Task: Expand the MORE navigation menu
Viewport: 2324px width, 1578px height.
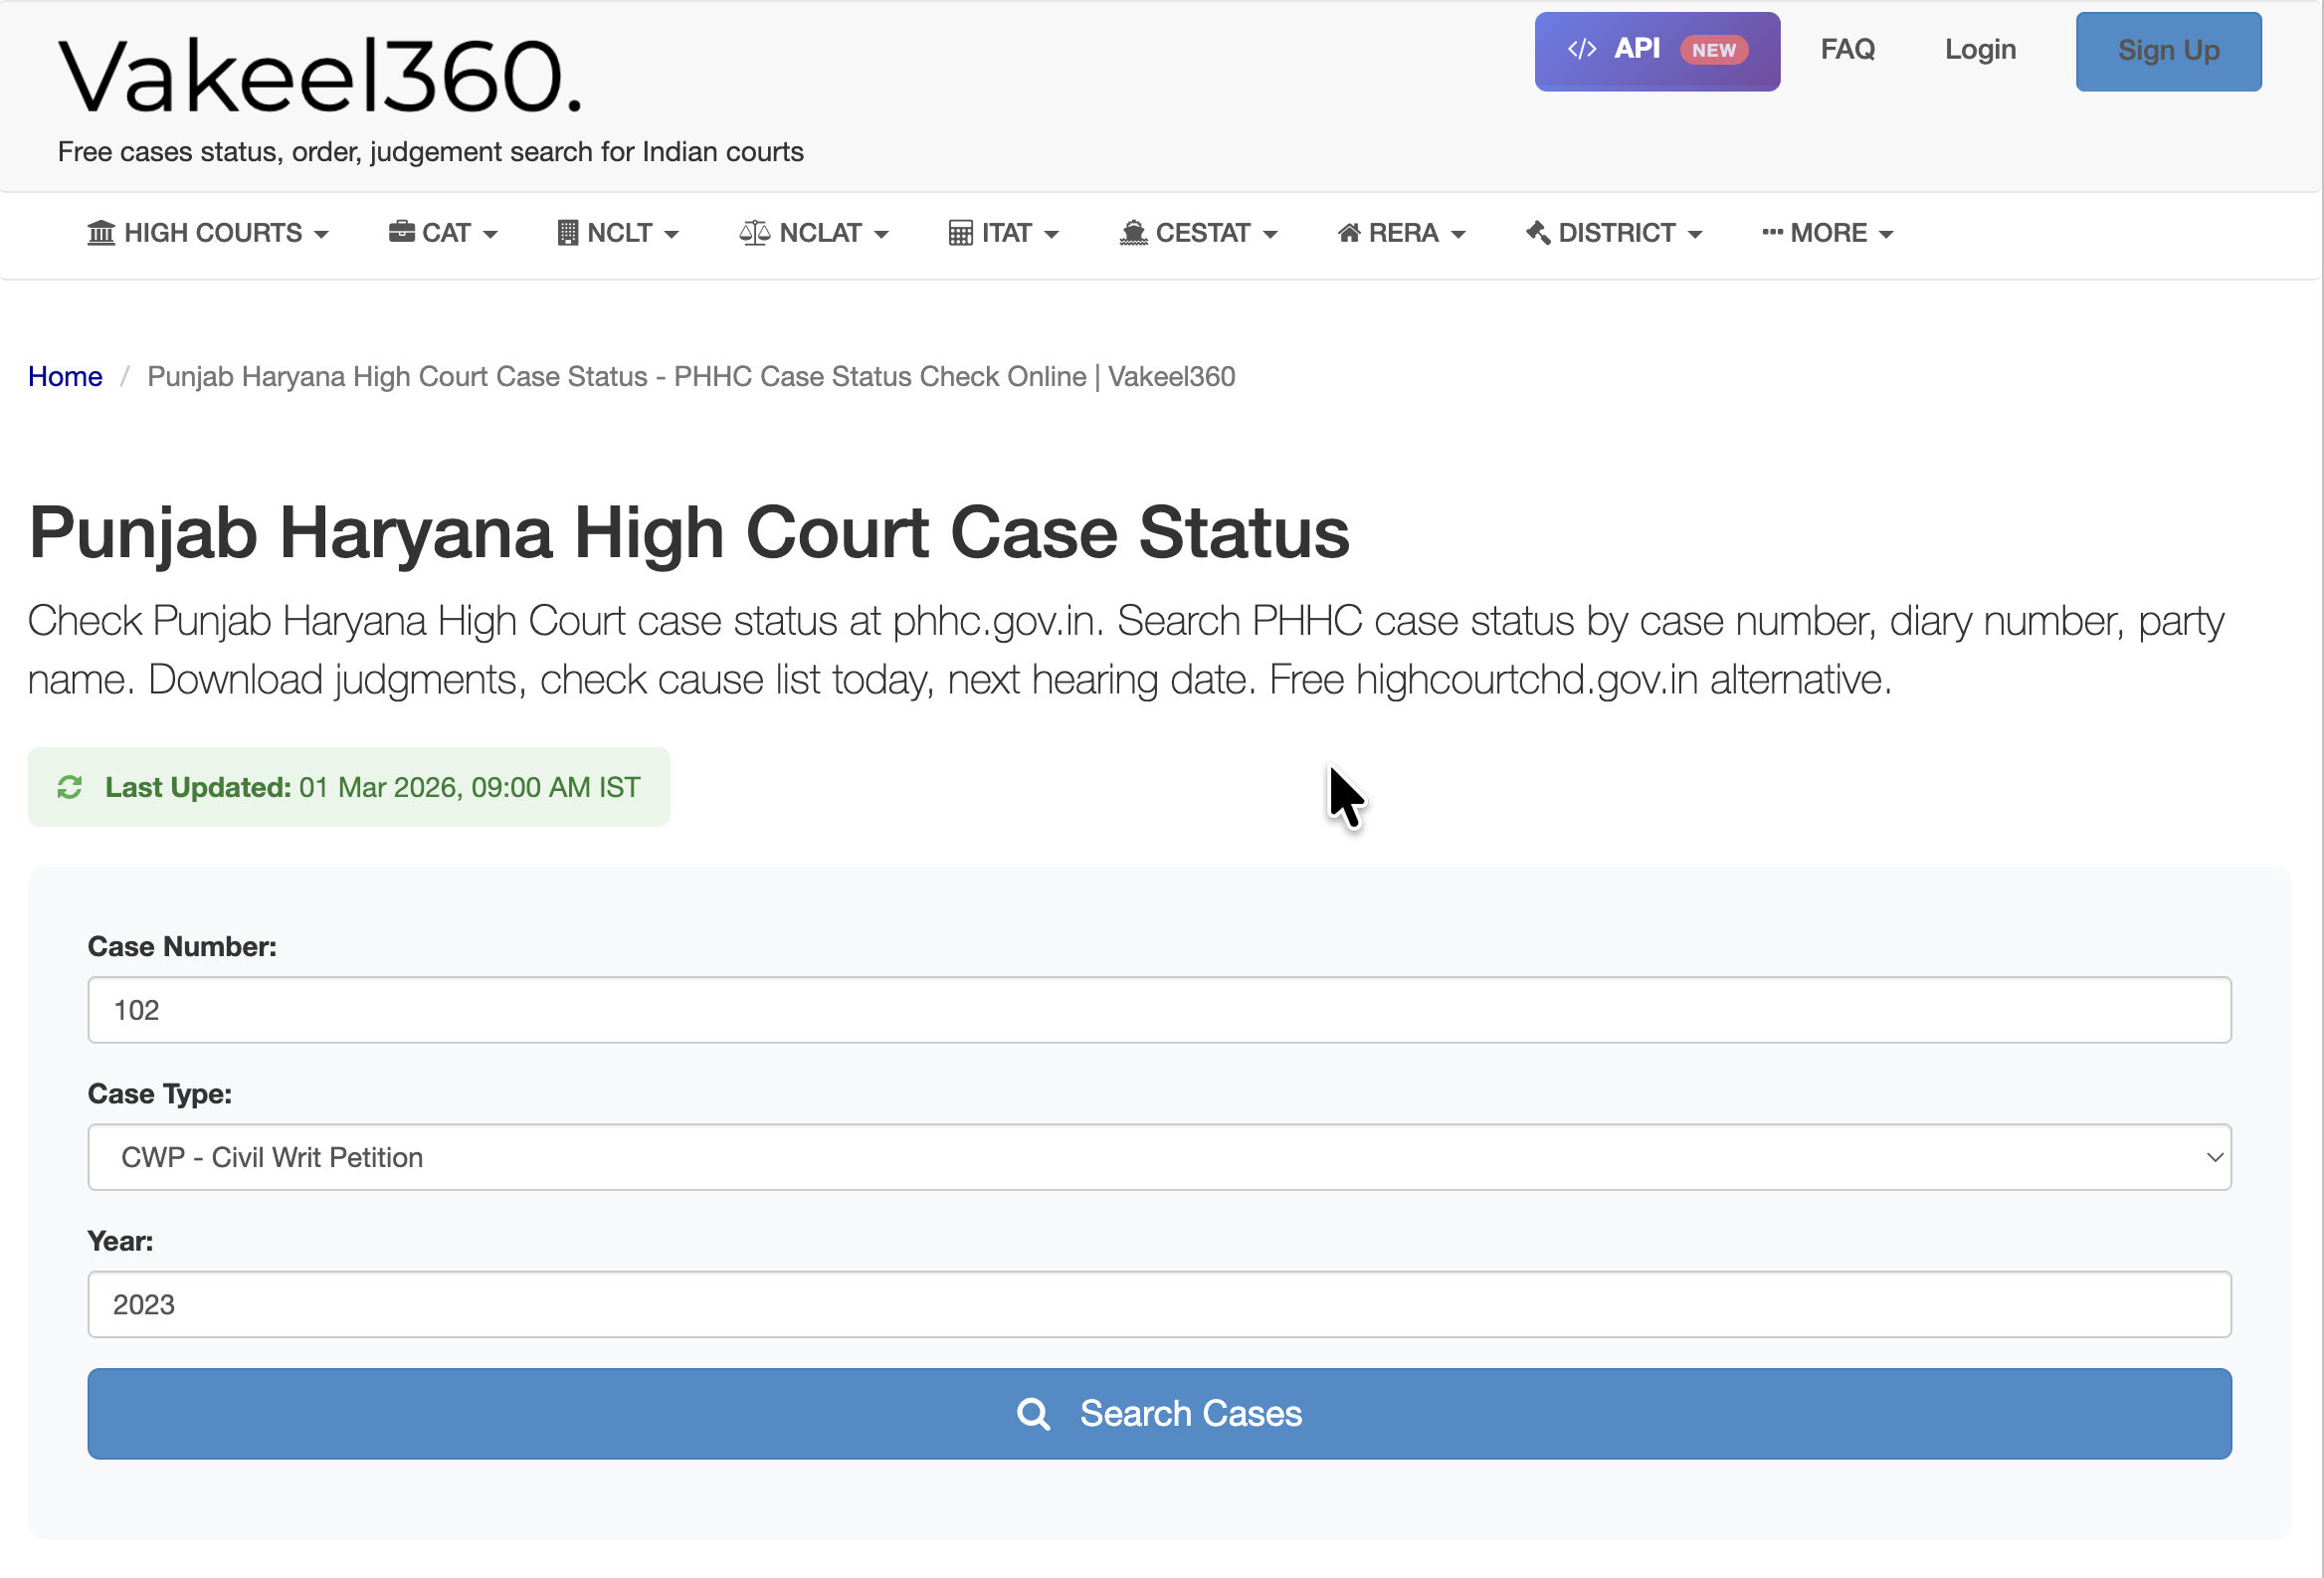Action: [1827, 232]
